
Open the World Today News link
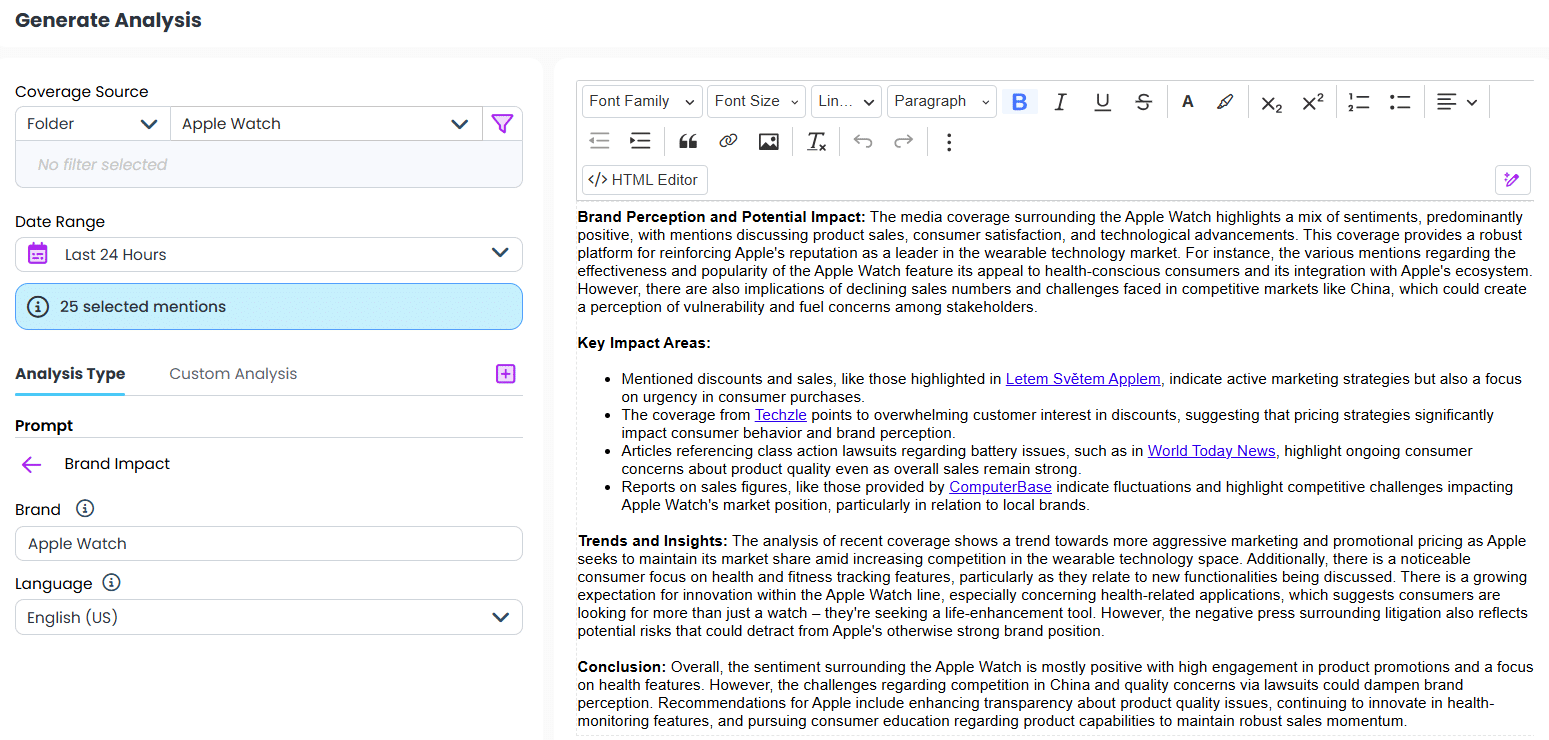[1211, 451]
